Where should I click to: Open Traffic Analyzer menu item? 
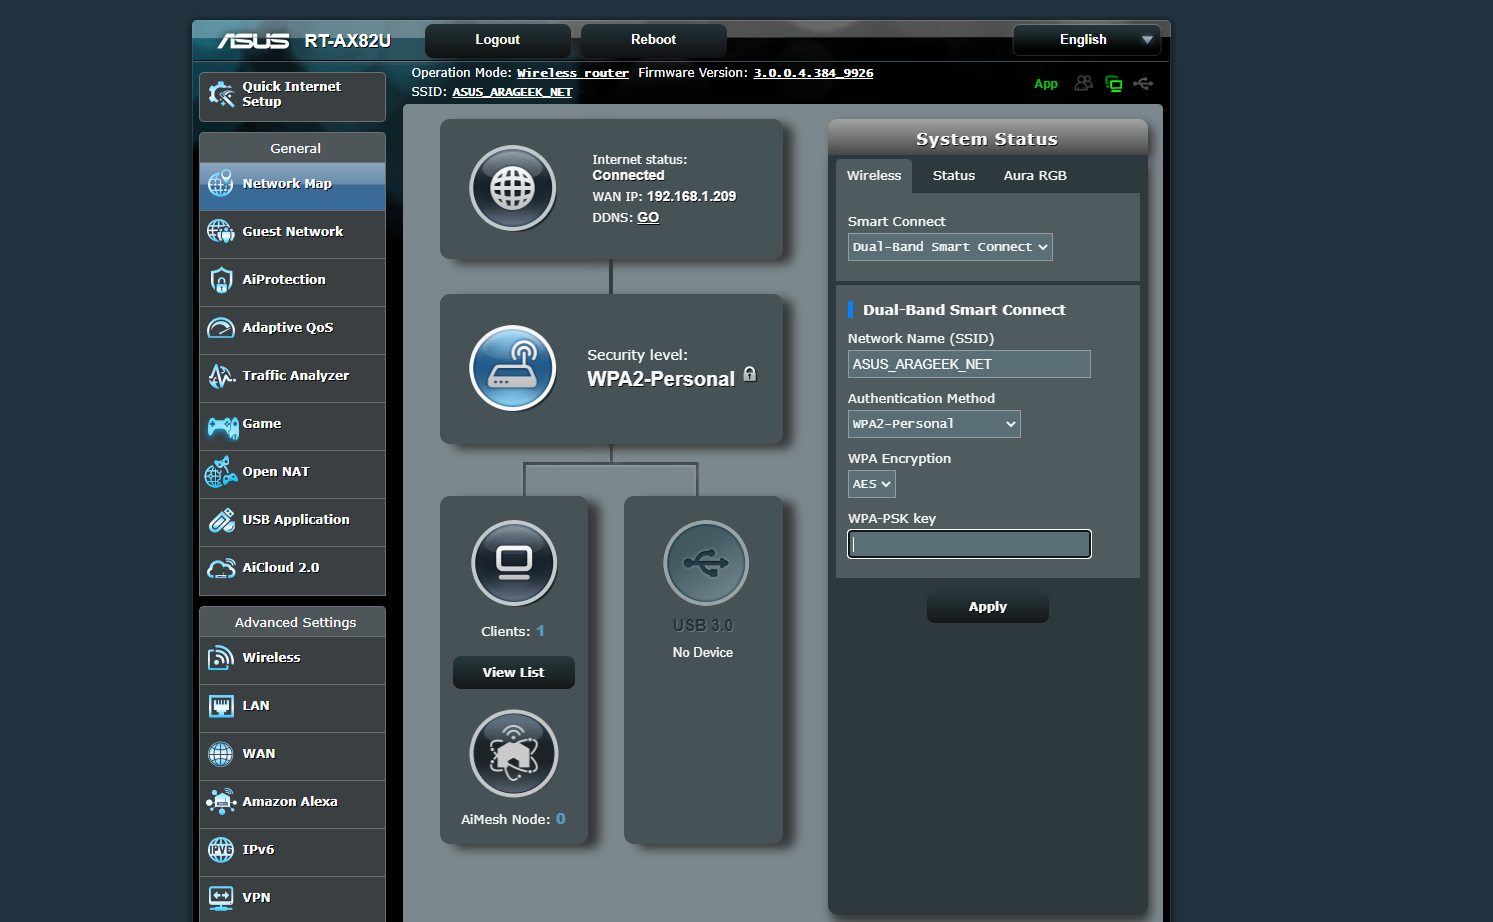tap(292, 378)
